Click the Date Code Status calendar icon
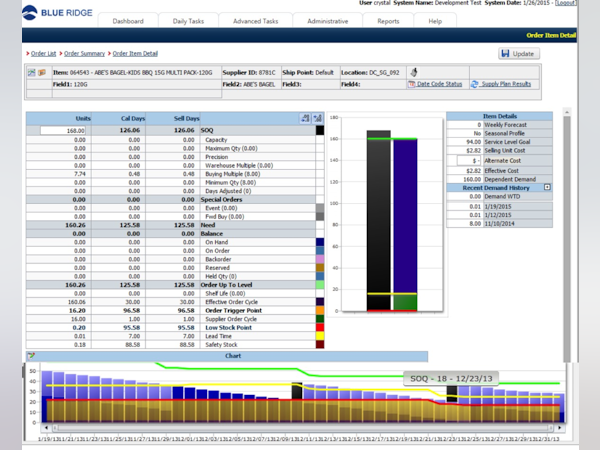The width and height of the screenshot is (600, 450). point(411,84)
